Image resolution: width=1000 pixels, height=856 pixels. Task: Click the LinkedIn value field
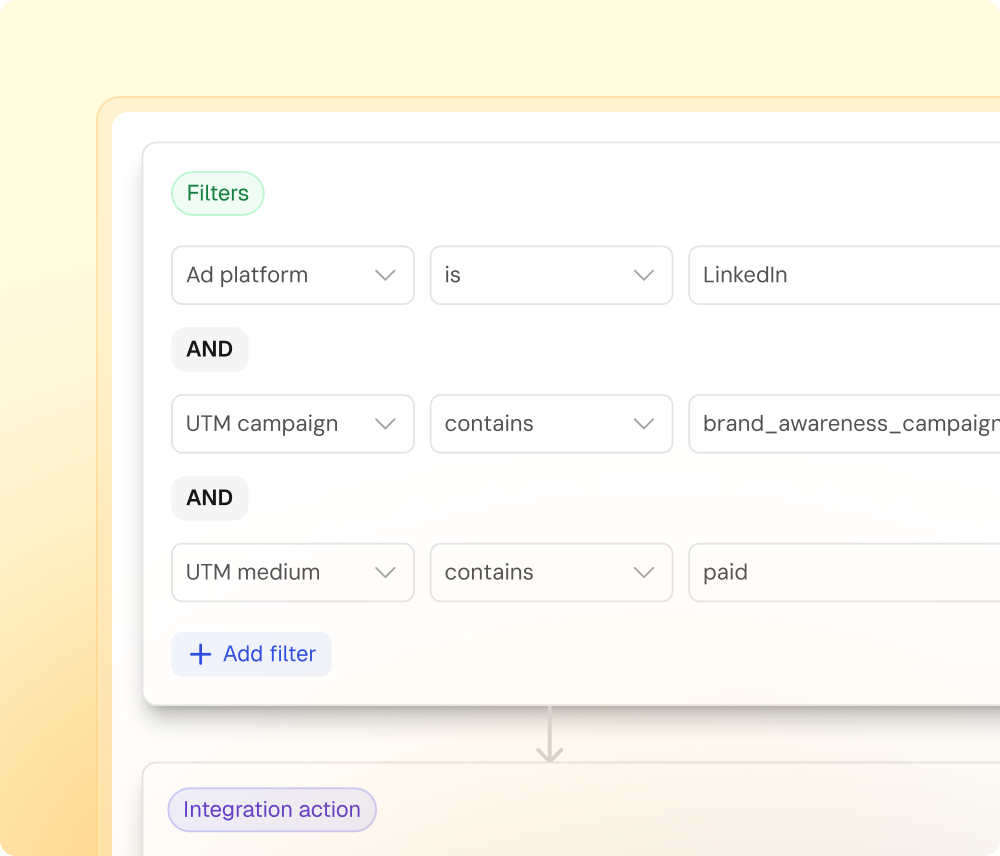coord(844,275)
